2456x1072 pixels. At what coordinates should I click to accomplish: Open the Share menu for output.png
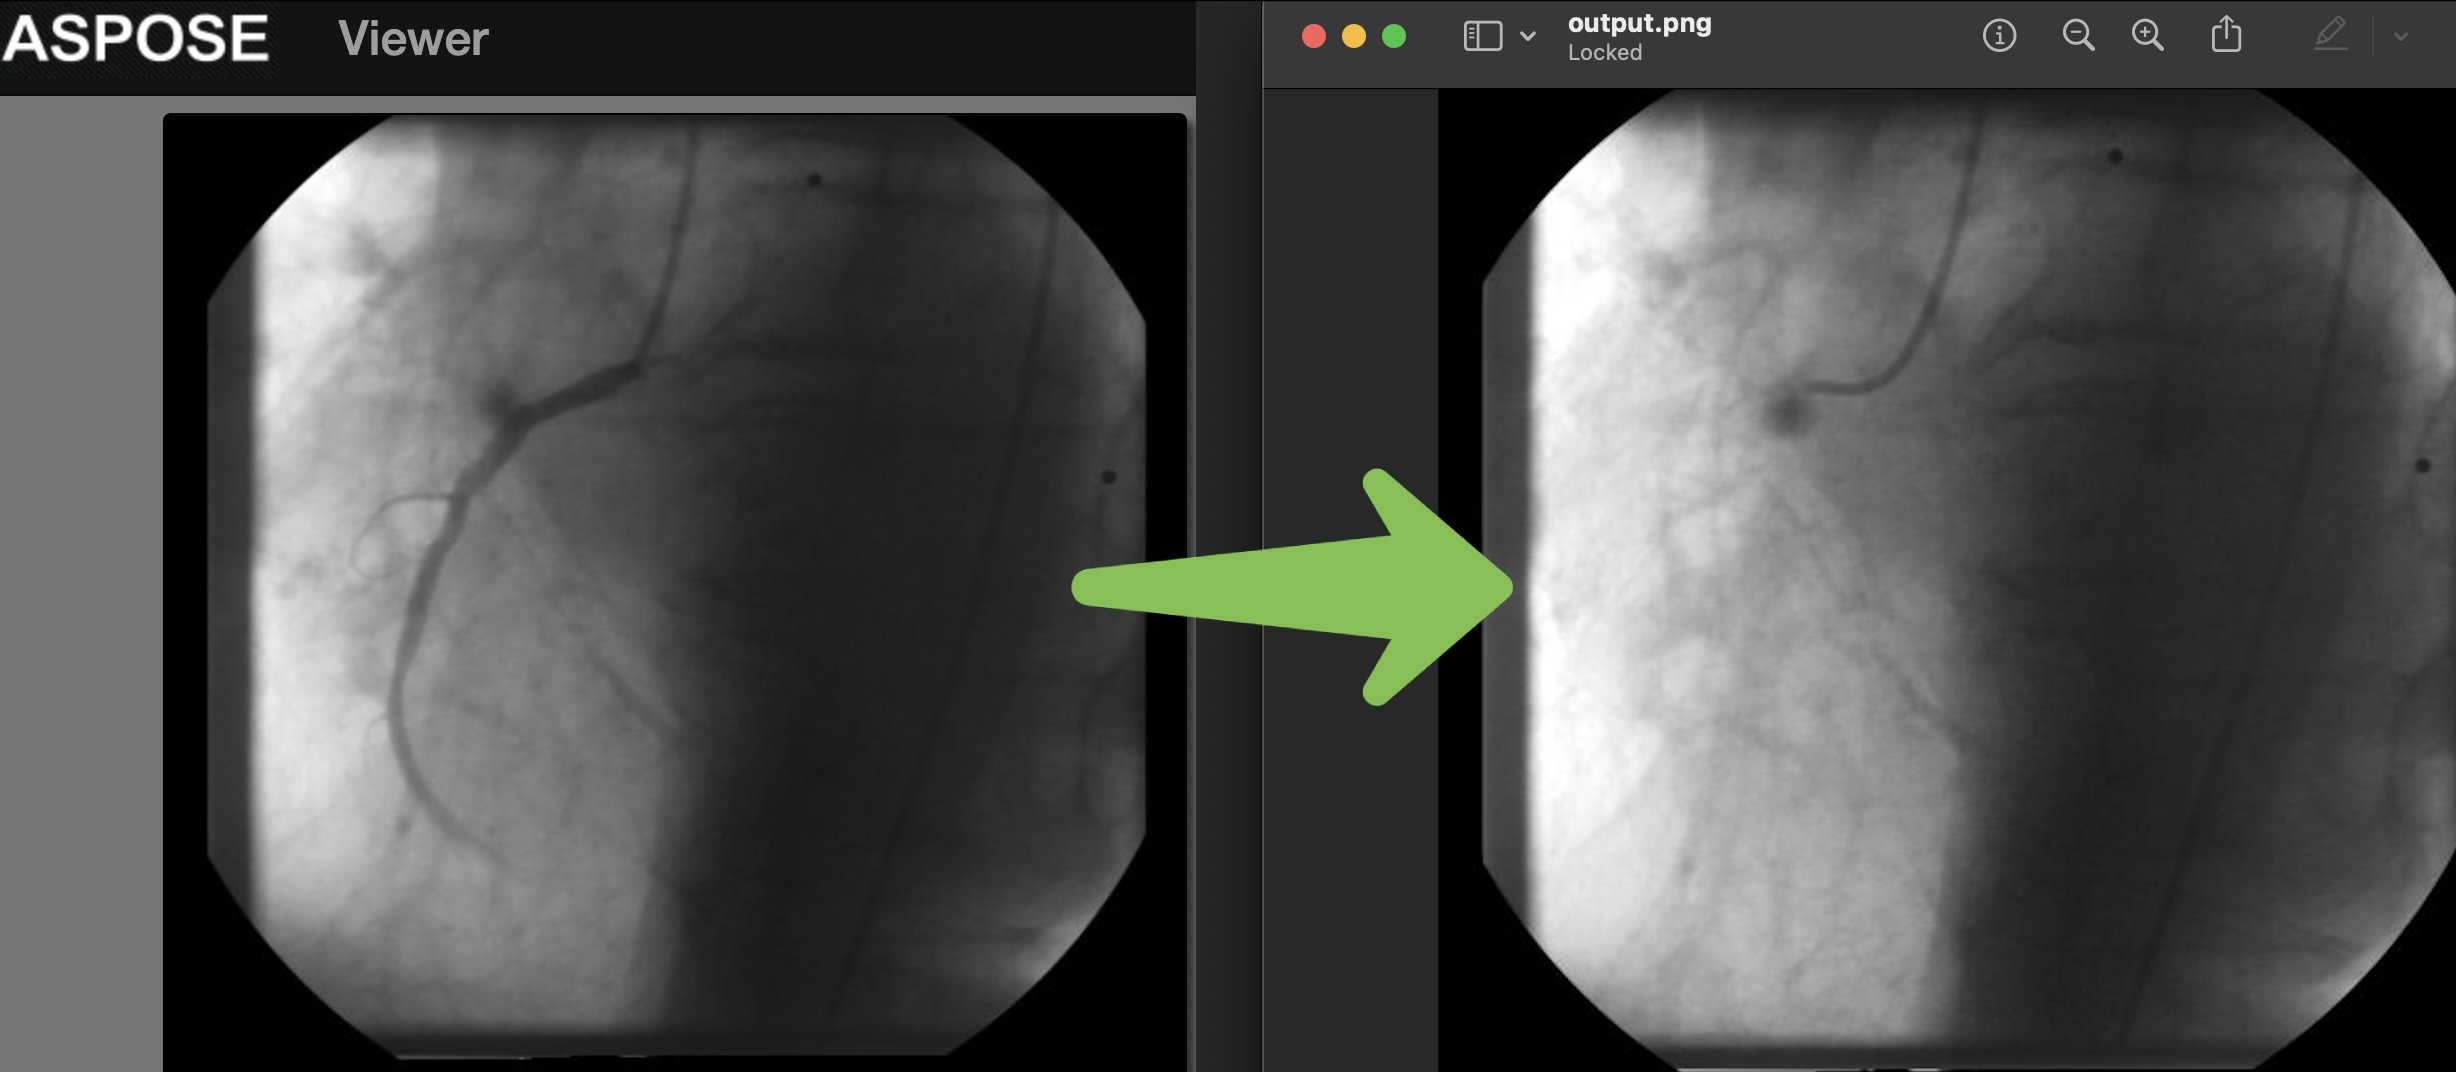point(2226,35)
